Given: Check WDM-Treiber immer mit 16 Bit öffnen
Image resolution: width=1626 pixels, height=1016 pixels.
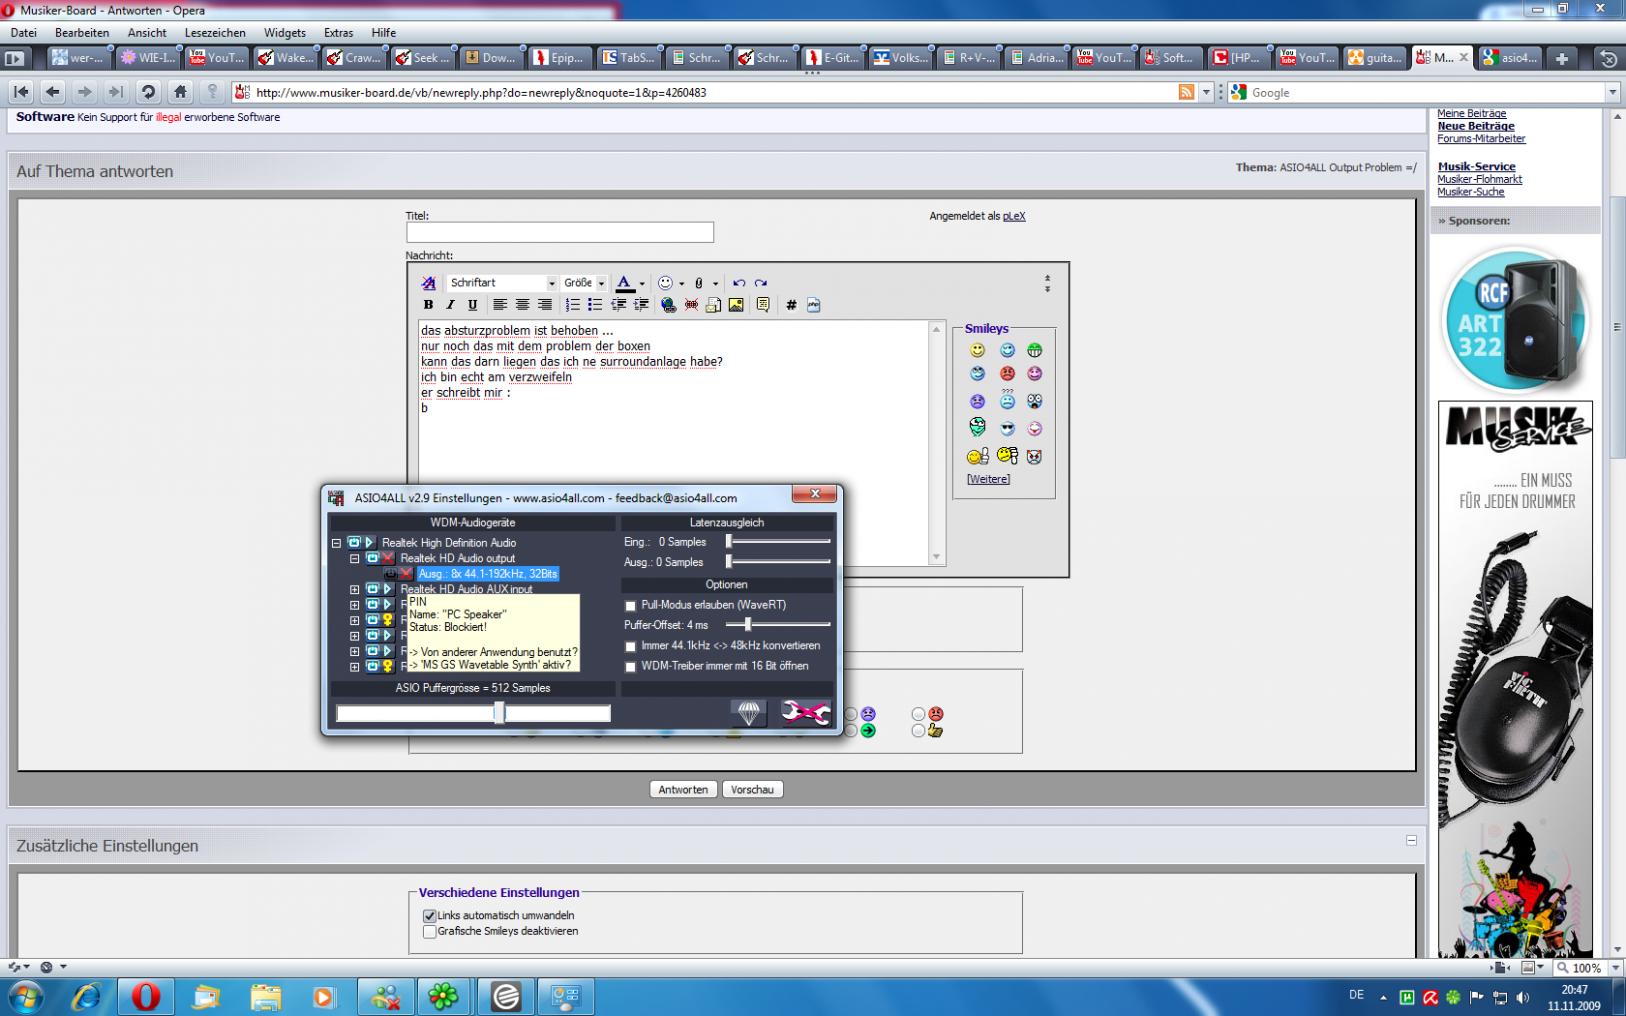Looking at the screenshot, I should coord(630,667).
